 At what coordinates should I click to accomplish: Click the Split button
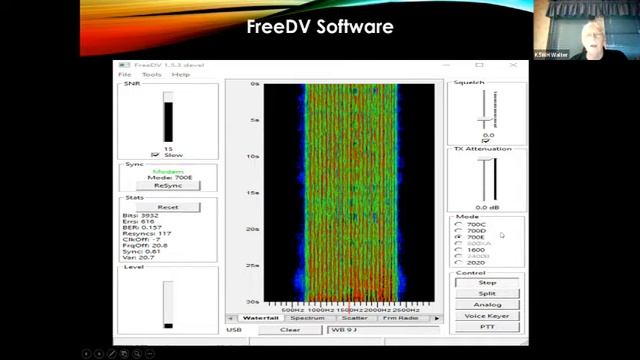coord(487,293)
